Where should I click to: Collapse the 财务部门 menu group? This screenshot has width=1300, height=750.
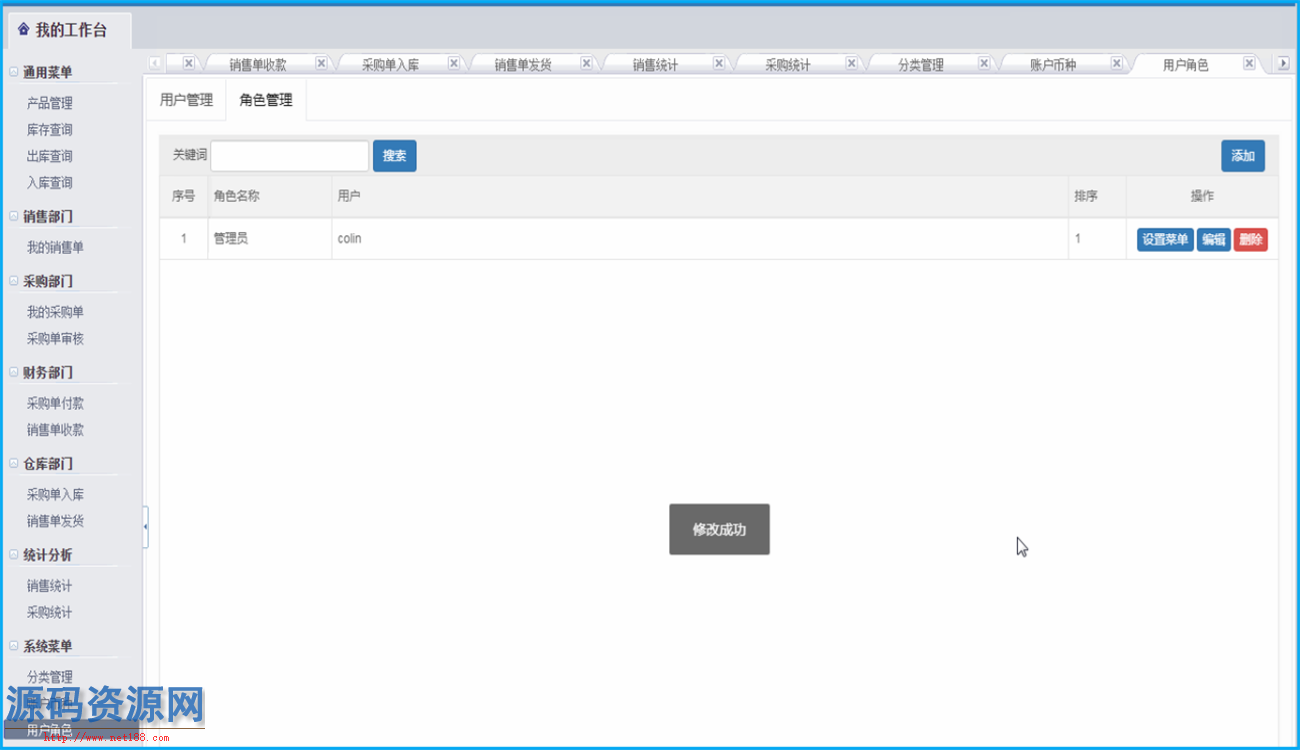point(13,372)
